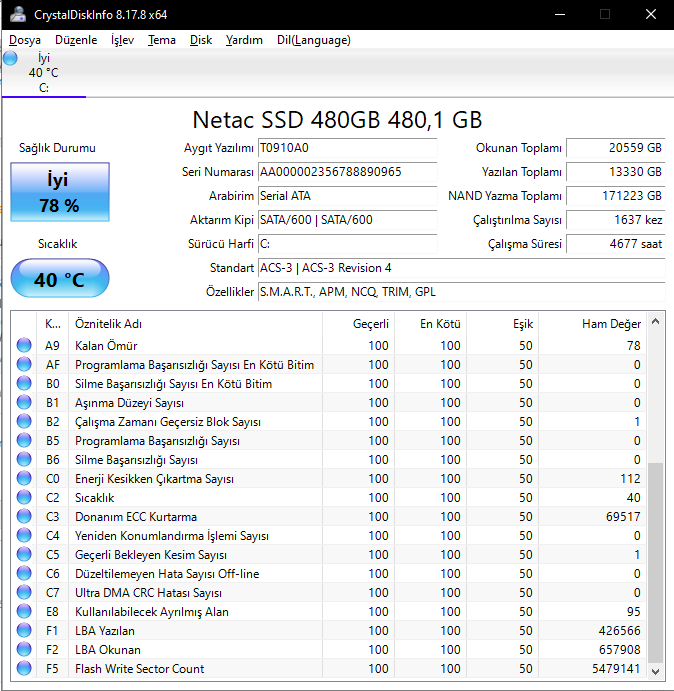Click the status orb beside Kalan Ömür
Image resolution: width=674 pixels, height=691 pixels.
click(25, 345)
